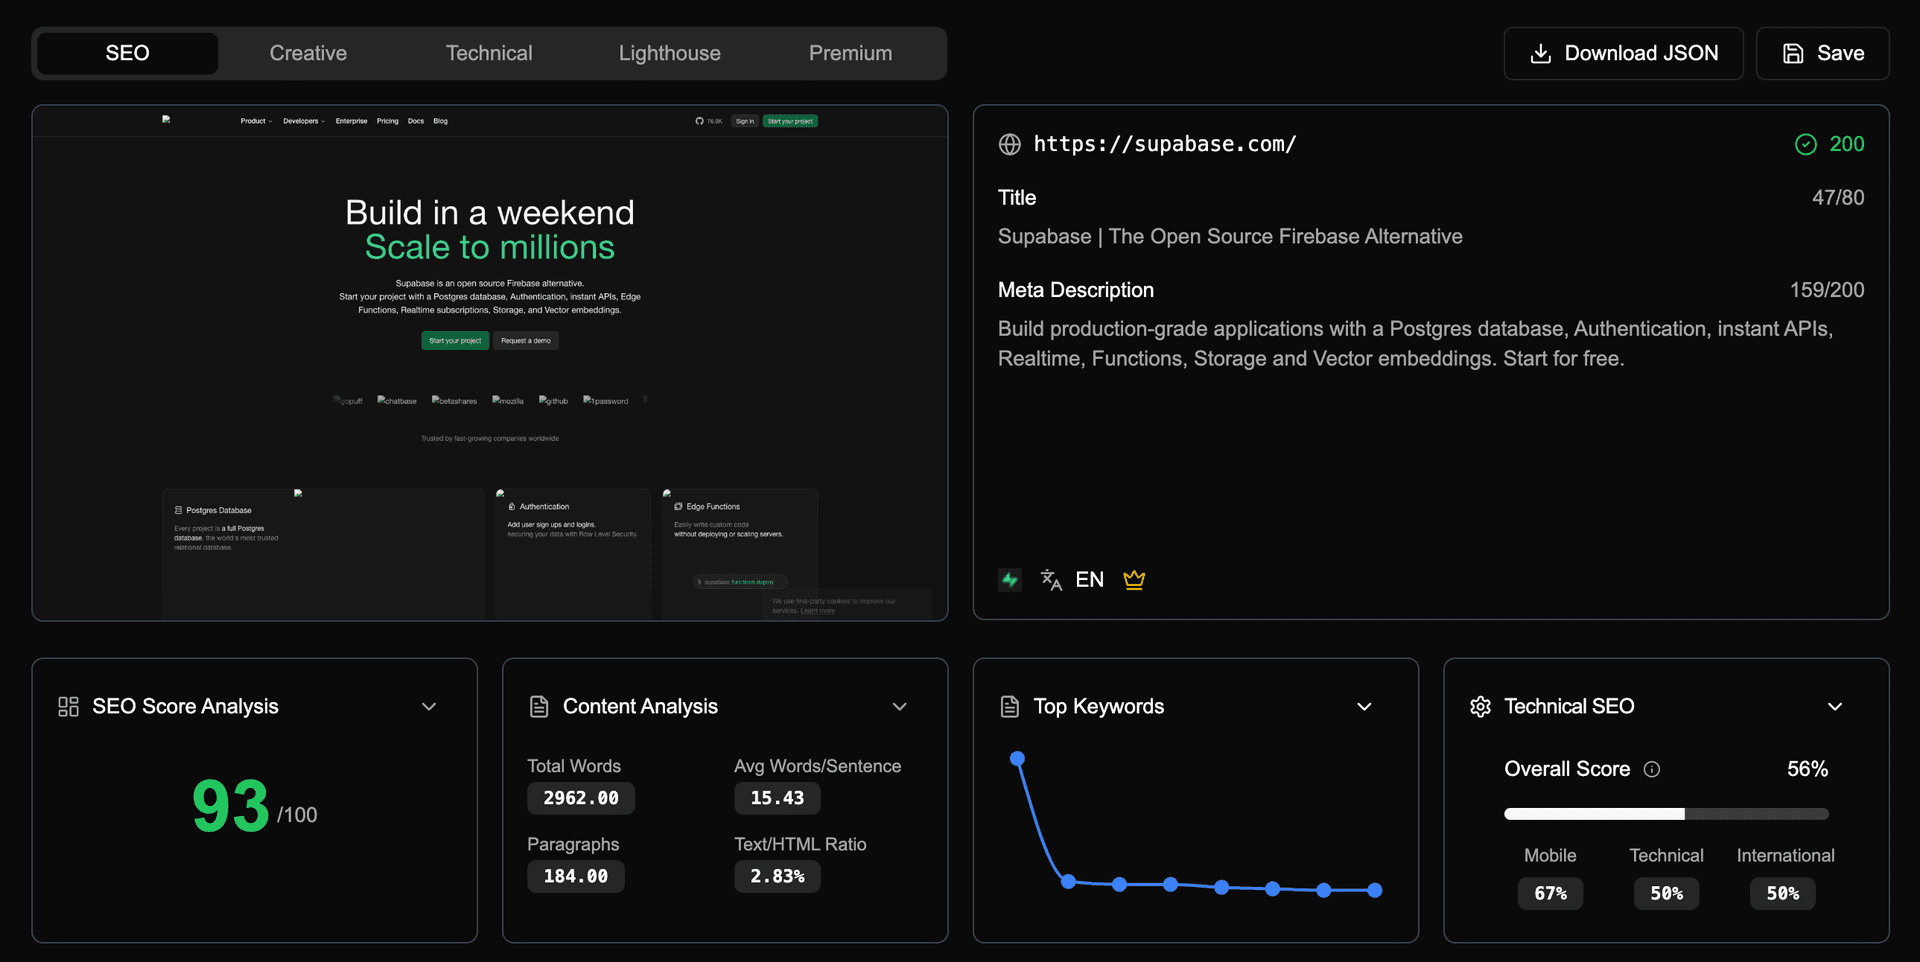The width and height of the screenshot is (1920, 962).
Task: Click the Overall Score progress bar
Action: point(1665,814)
